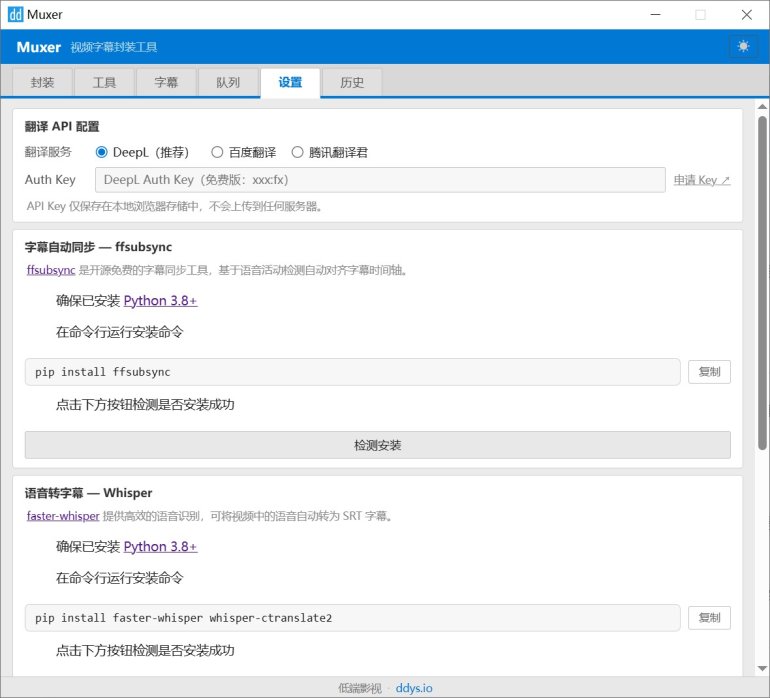Open the ddys.io footer link

pyautogui.click(x=414, y=688)
